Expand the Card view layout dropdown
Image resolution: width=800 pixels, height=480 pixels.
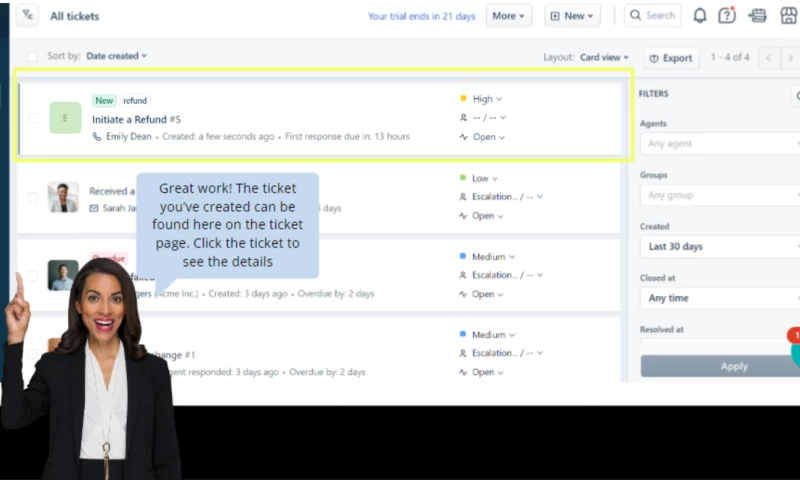(605, 57)
